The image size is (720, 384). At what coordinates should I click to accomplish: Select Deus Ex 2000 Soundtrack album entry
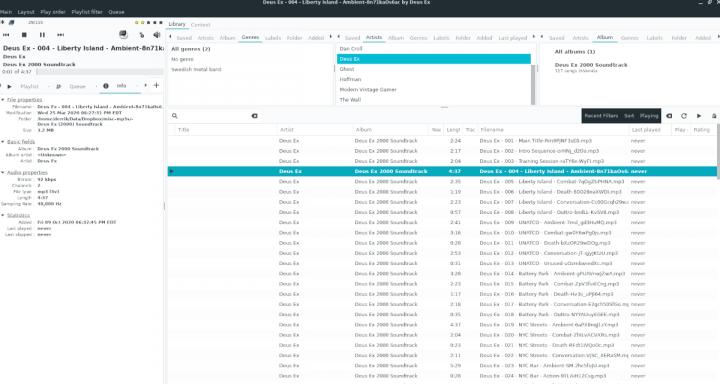591,68
